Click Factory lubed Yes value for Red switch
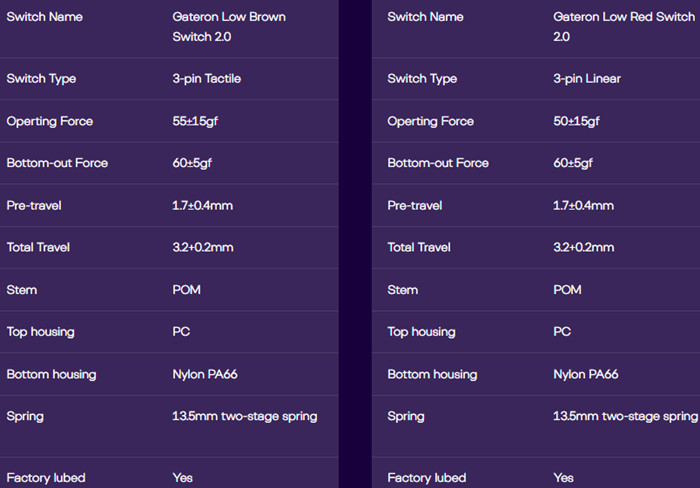Viewport: 700px width, 488px height. pyautogui.click(x=564, y=478)
